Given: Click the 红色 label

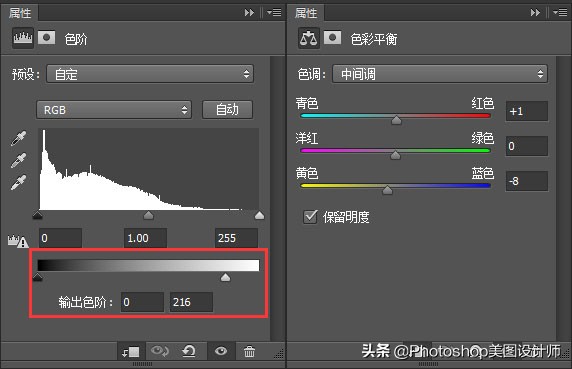Looking at the screenshot, I should 483,103.
